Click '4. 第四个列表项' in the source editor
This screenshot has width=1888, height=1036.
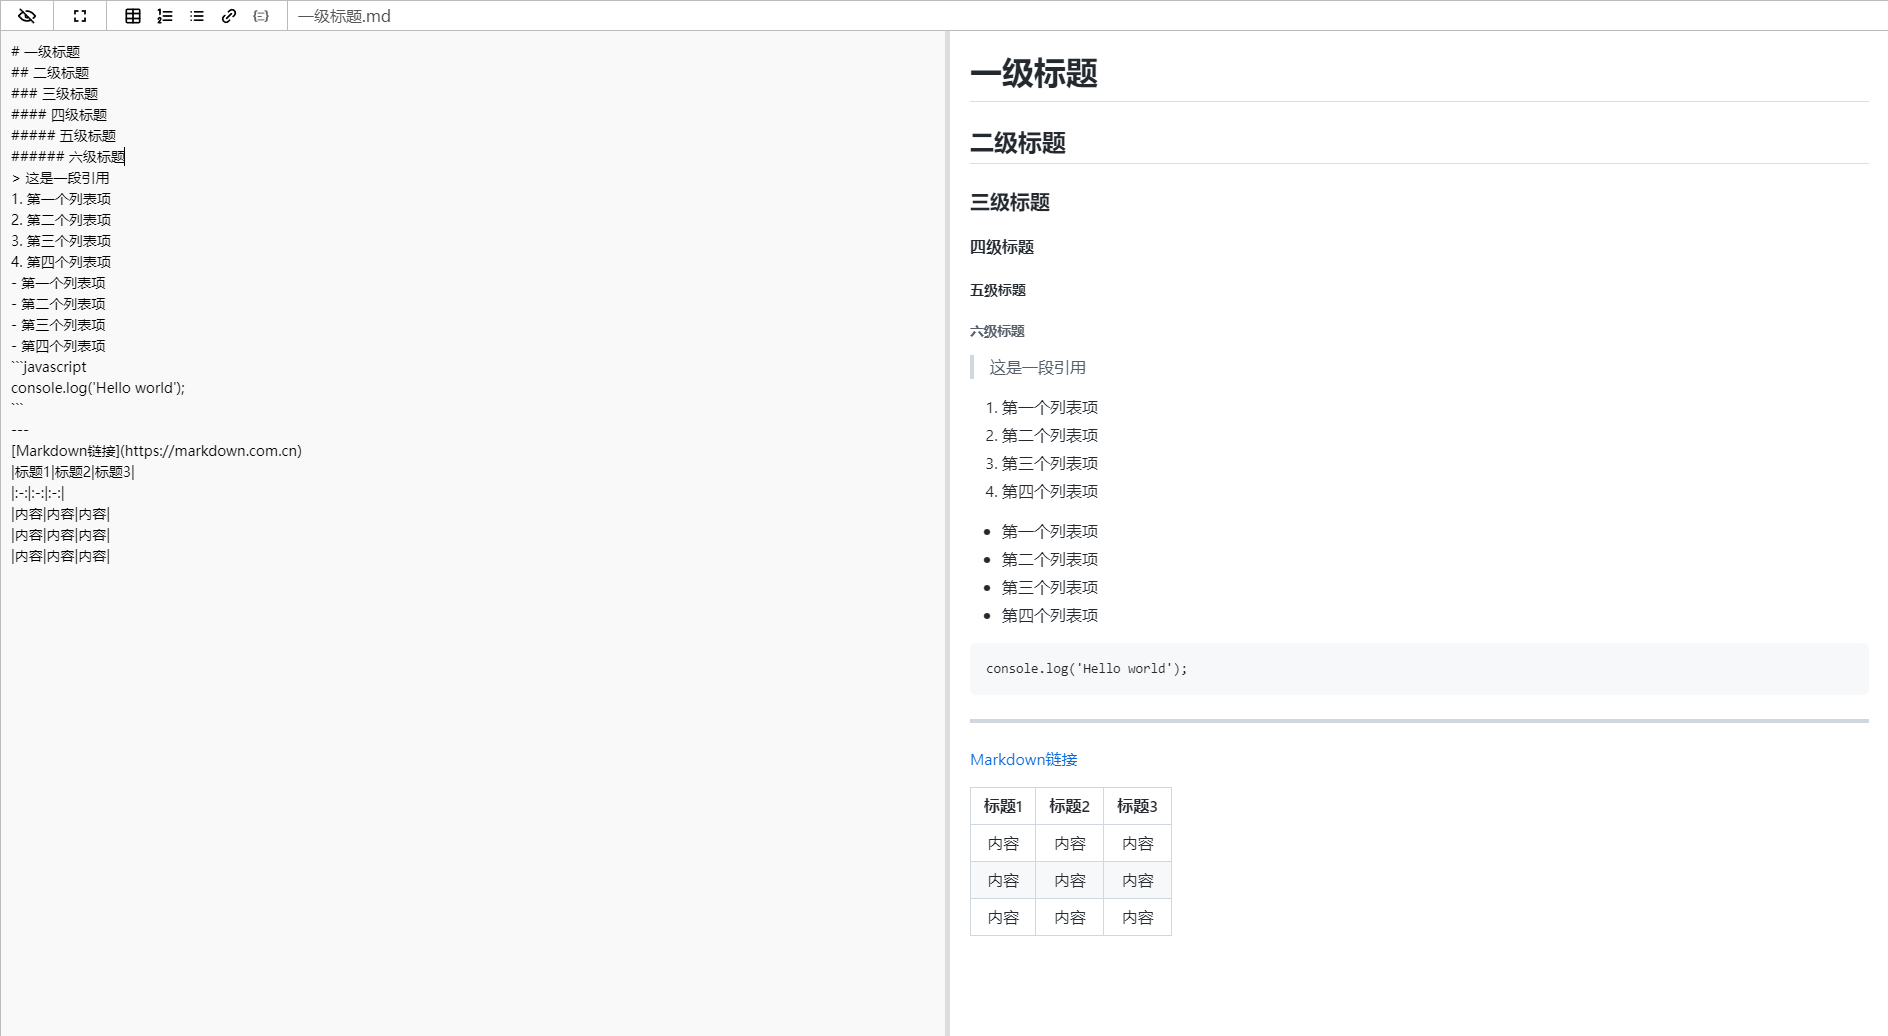tap(61, 262)
